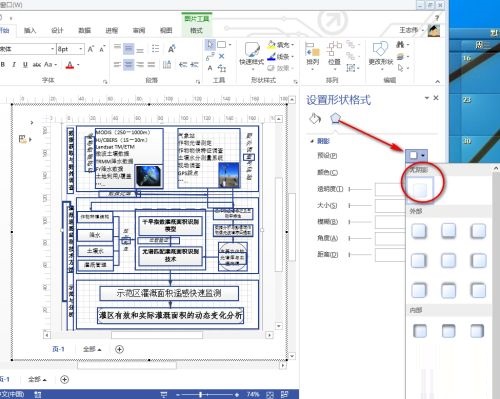Toggle Bold text formatting
The height and width of the screenshot is (399, 500).
pos(3,64)
